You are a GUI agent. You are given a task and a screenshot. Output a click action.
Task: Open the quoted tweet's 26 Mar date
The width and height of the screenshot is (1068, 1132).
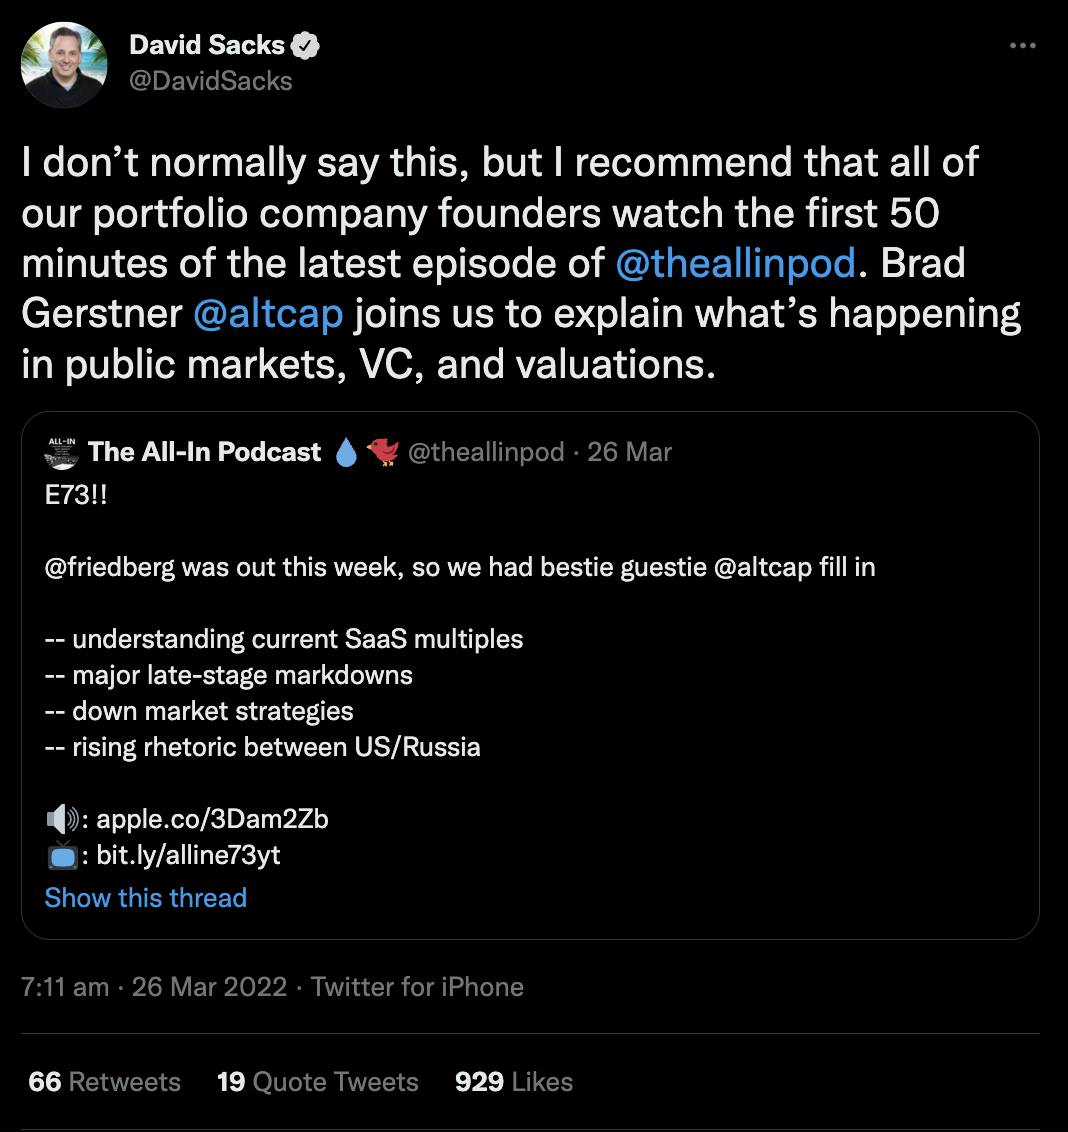[x=629, y=452]
